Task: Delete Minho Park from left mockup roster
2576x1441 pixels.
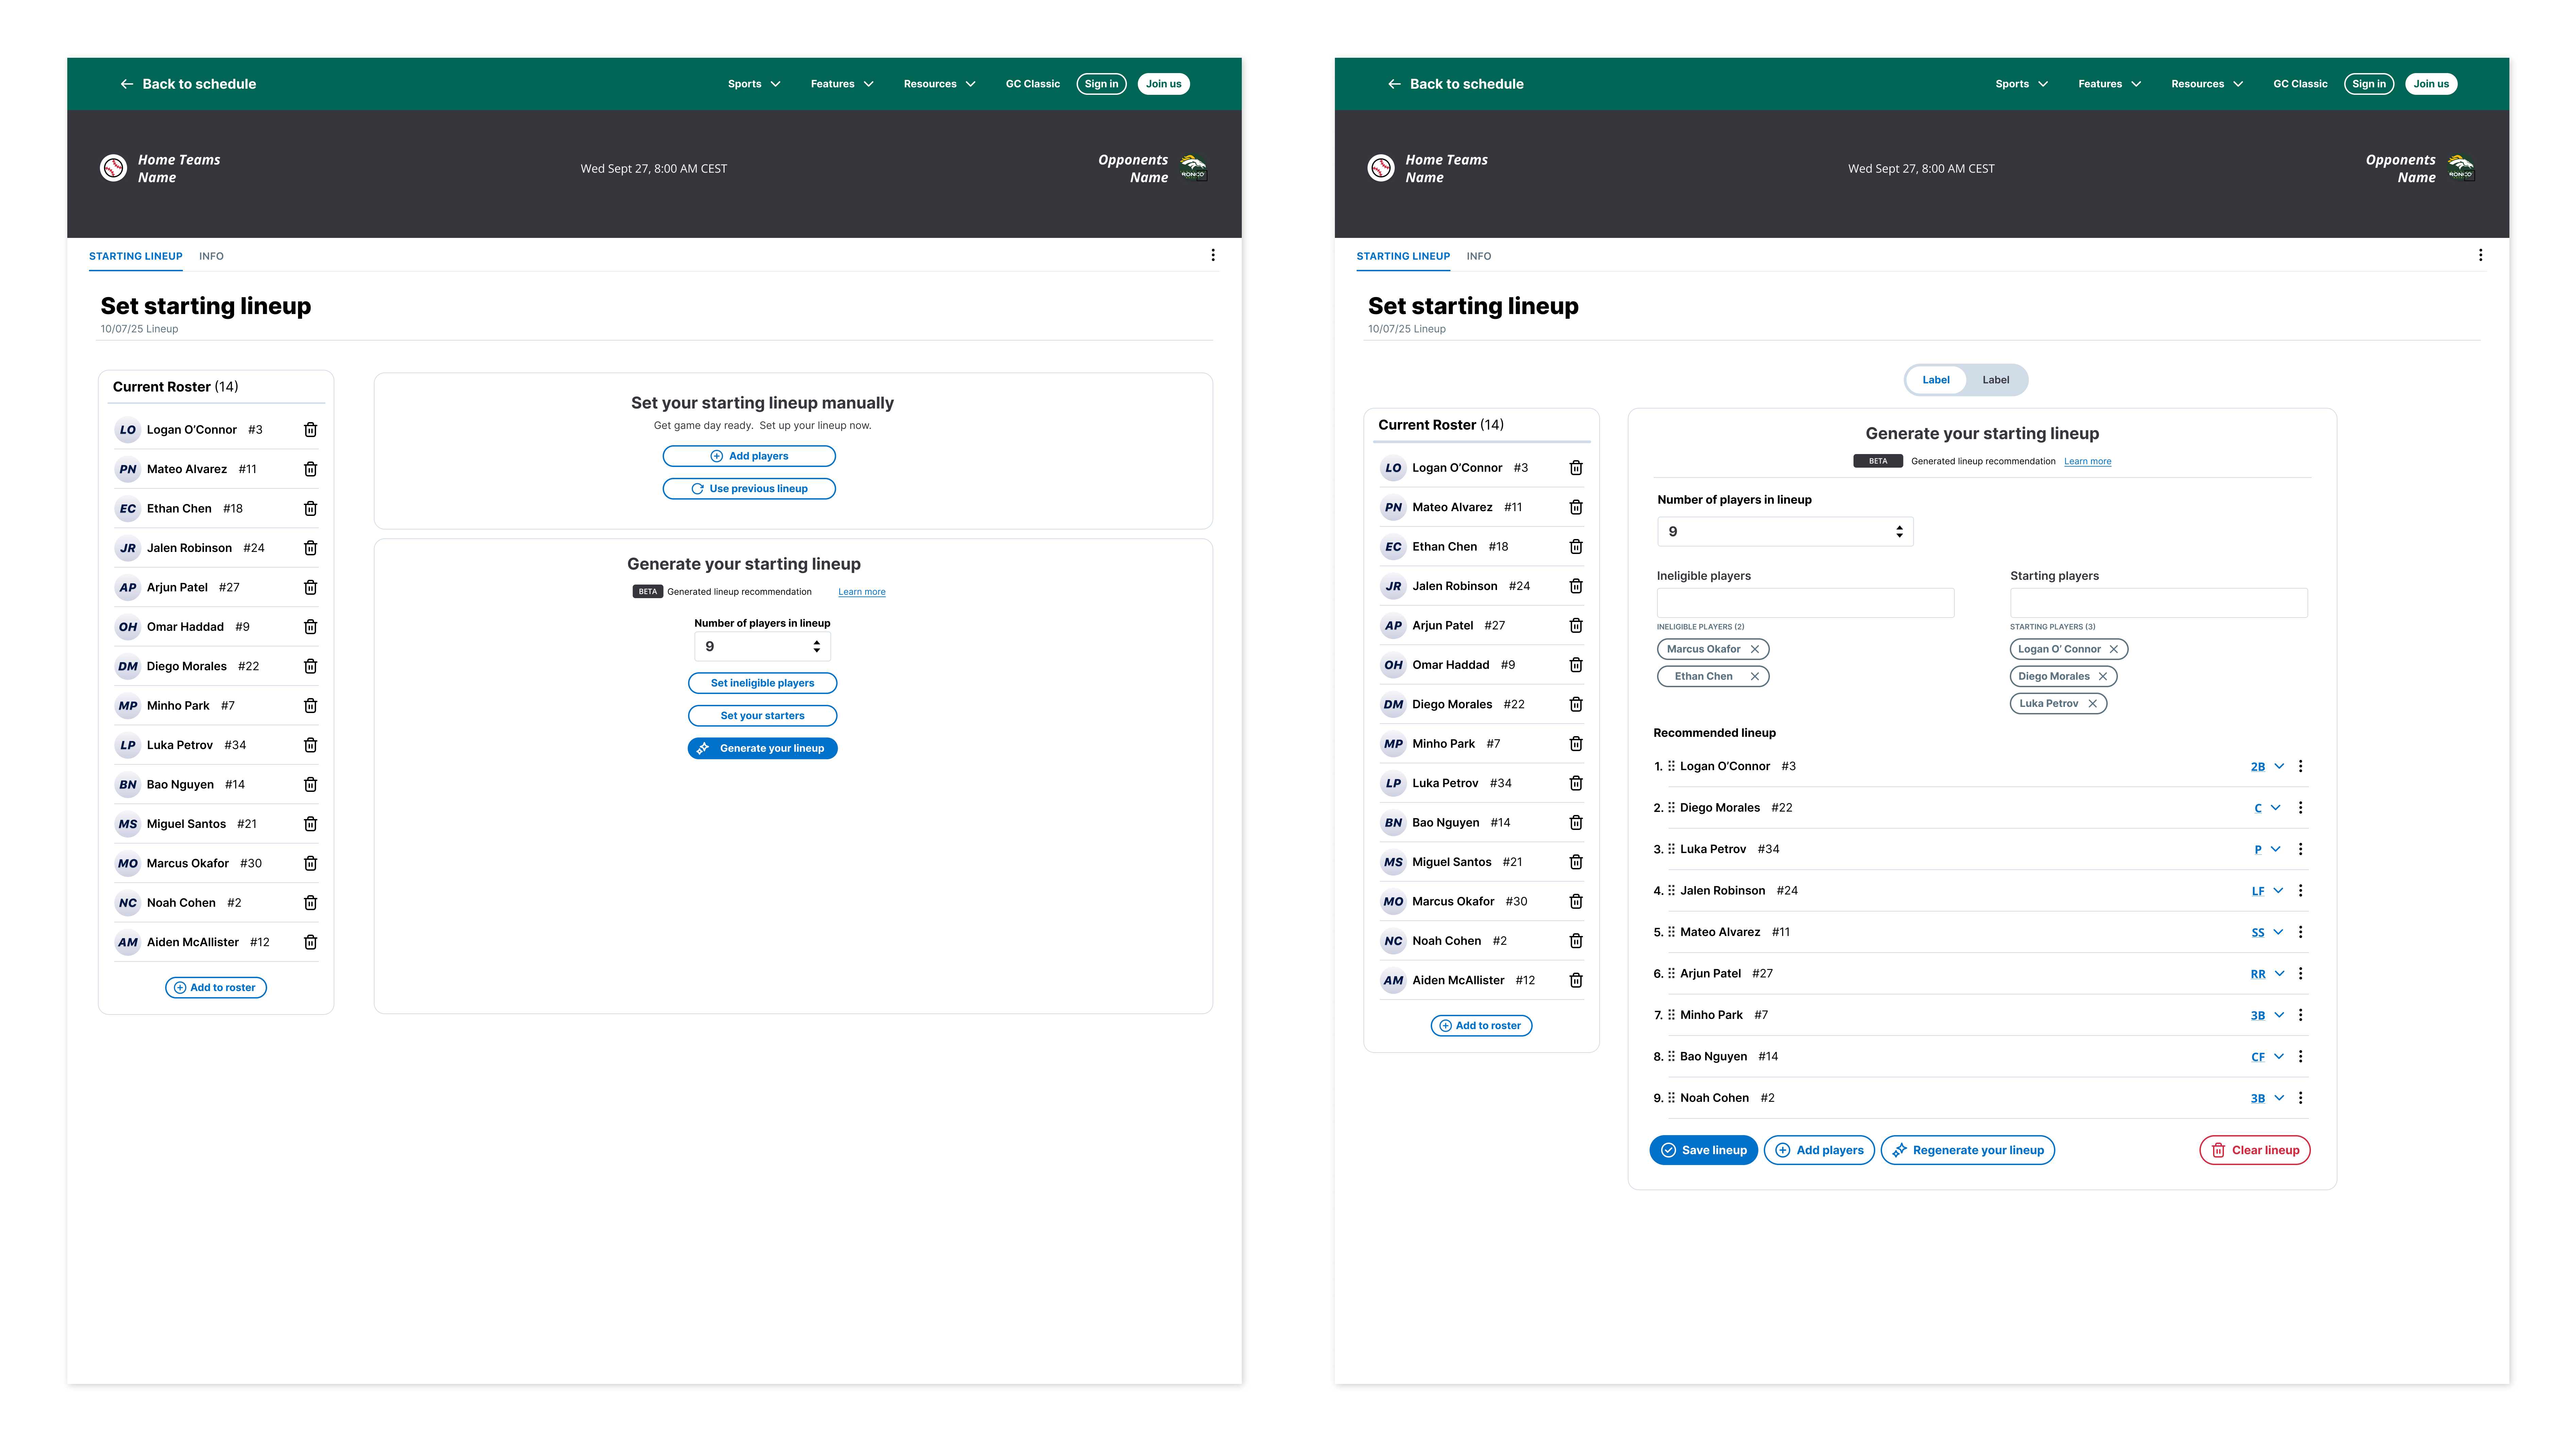Action: [310, 706]
